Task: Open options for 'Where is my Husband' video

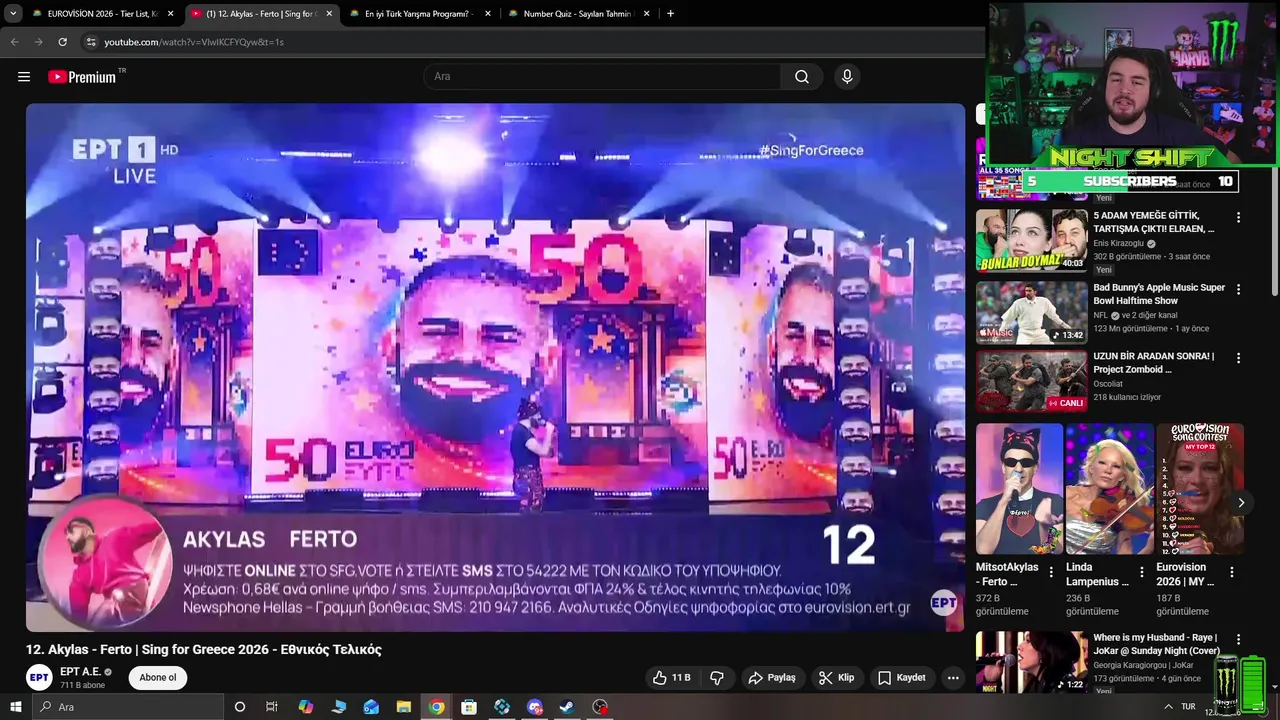Action: click(x=1238, y=639)
